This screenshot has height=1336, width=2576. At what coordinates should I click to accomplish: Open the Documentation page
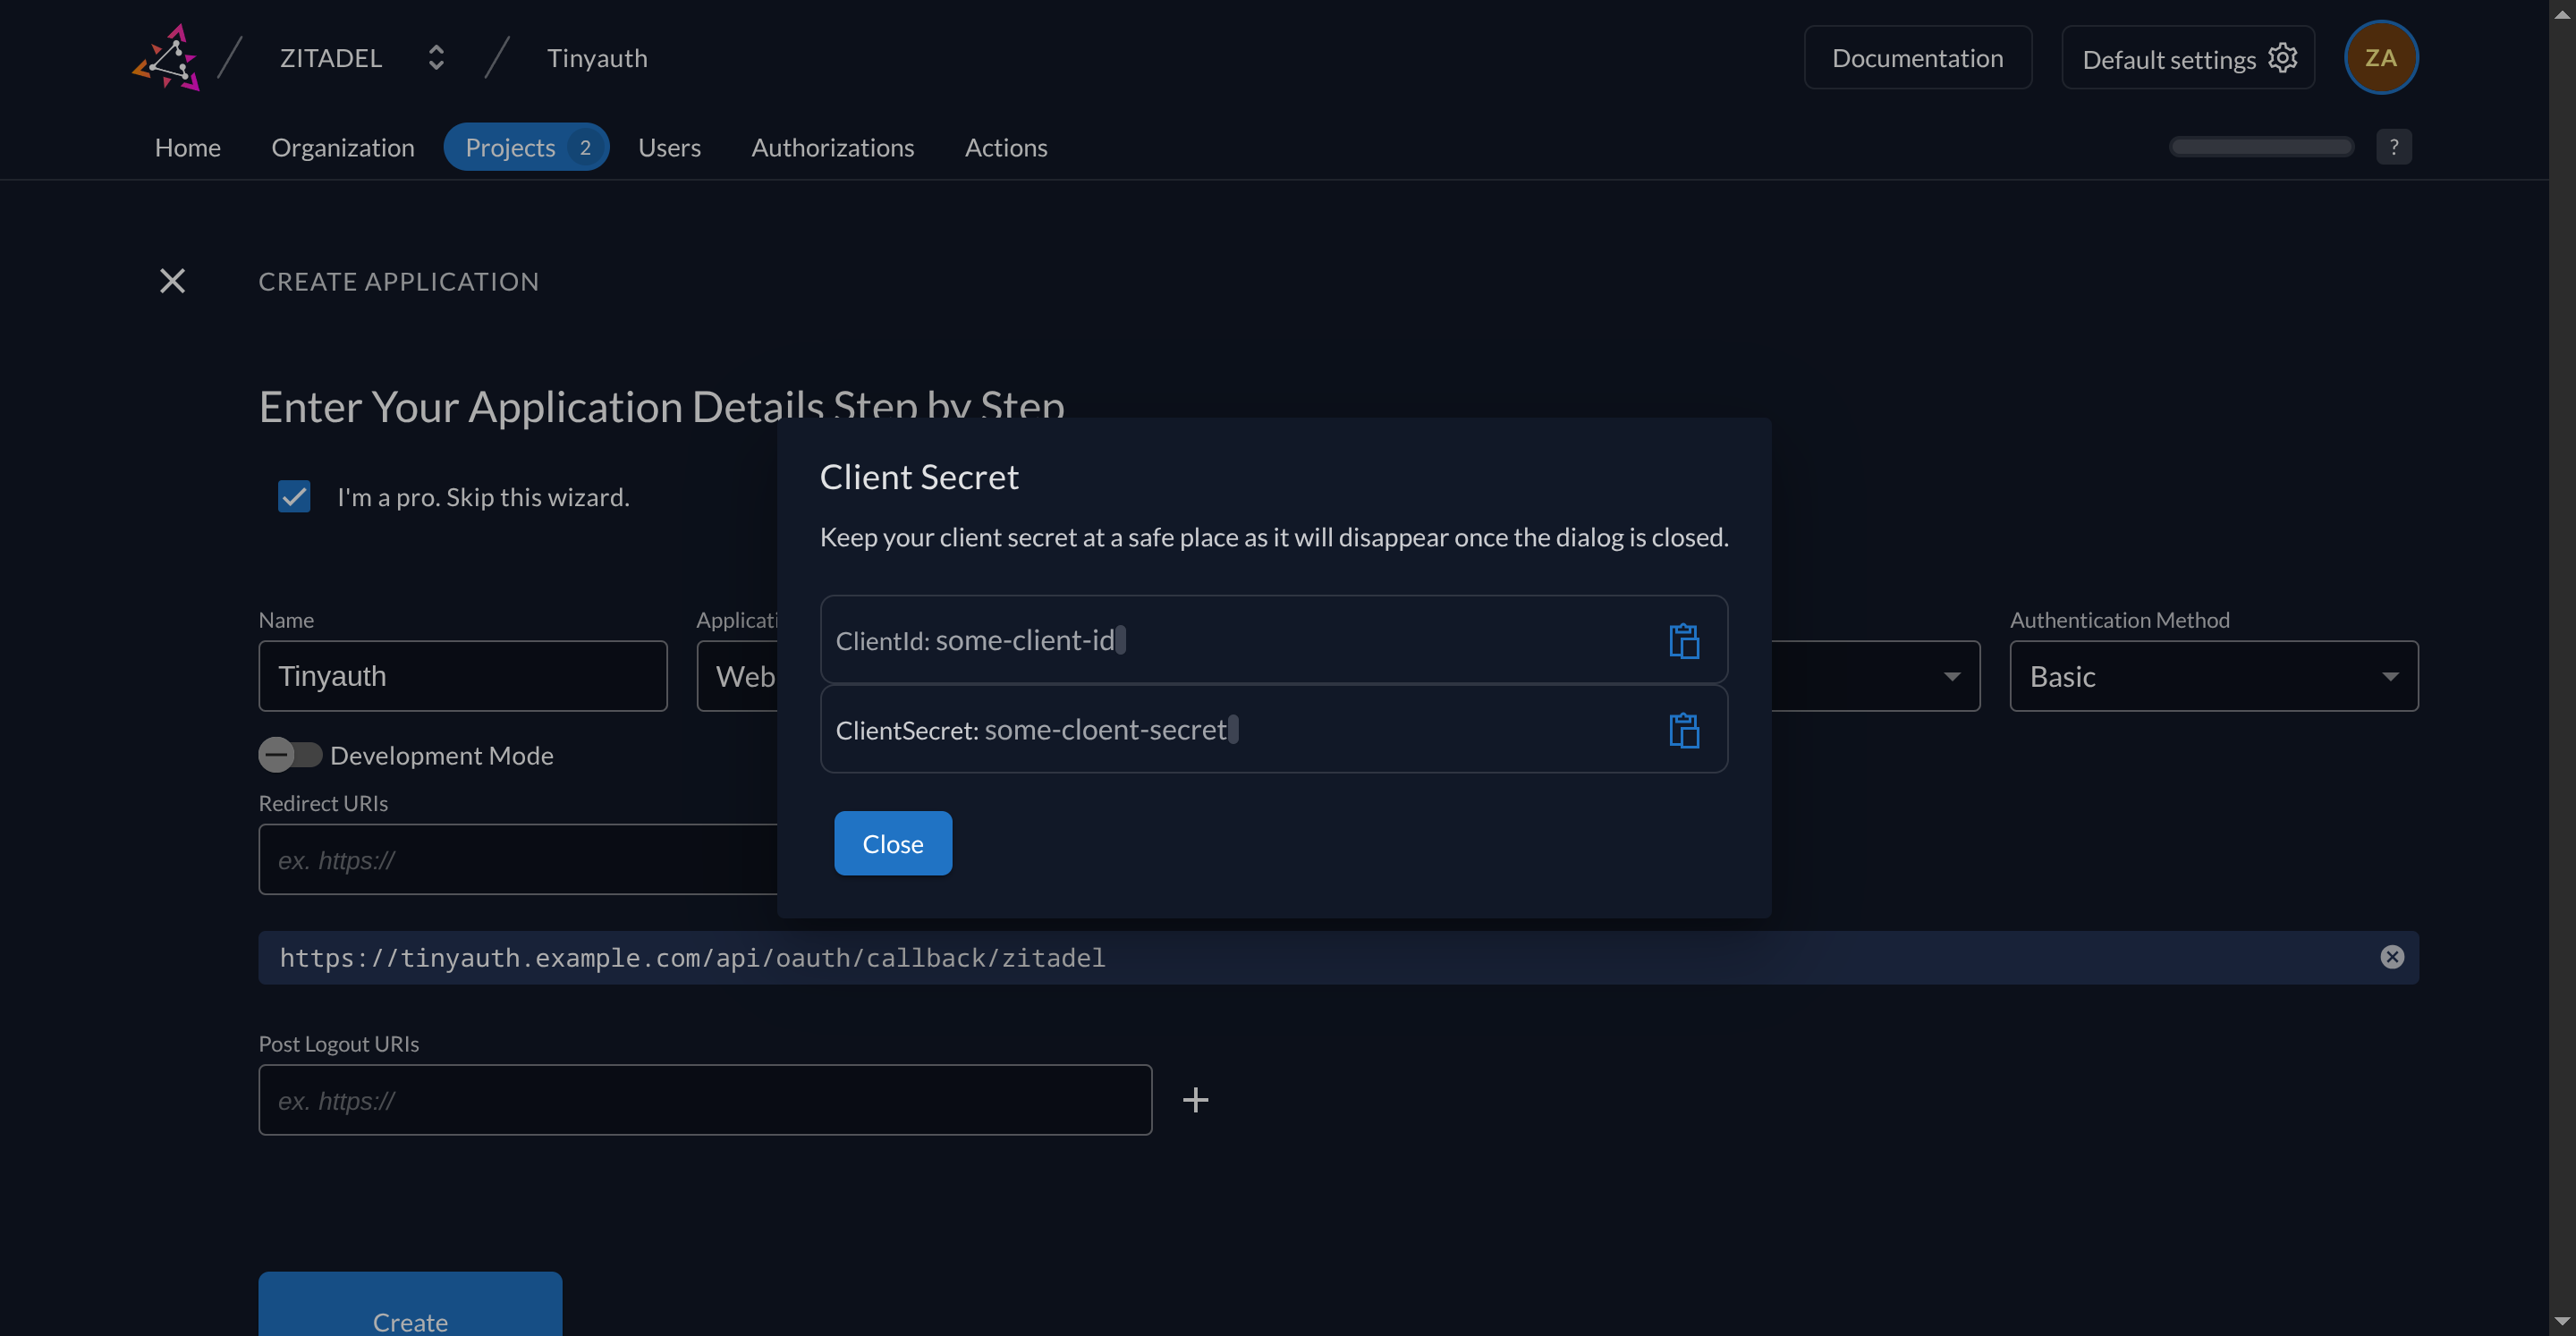1918,57
